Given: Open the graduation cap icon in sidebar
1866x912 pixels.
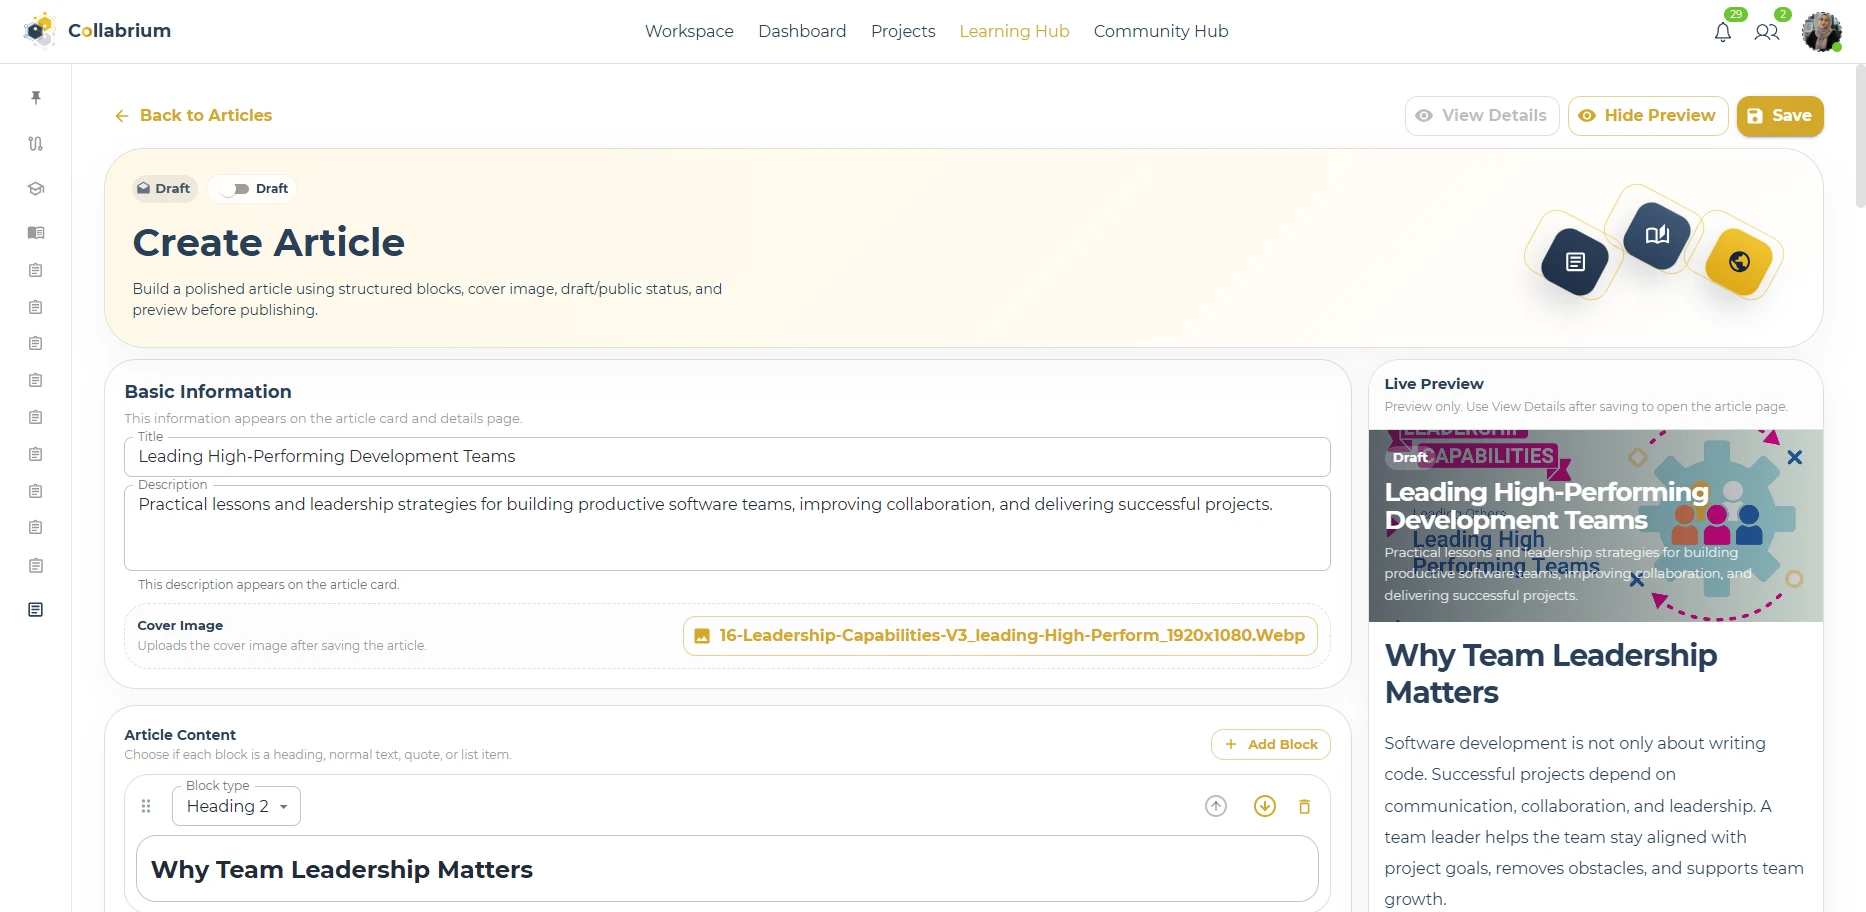Looking at the screenshot, I should pos(36,188).
